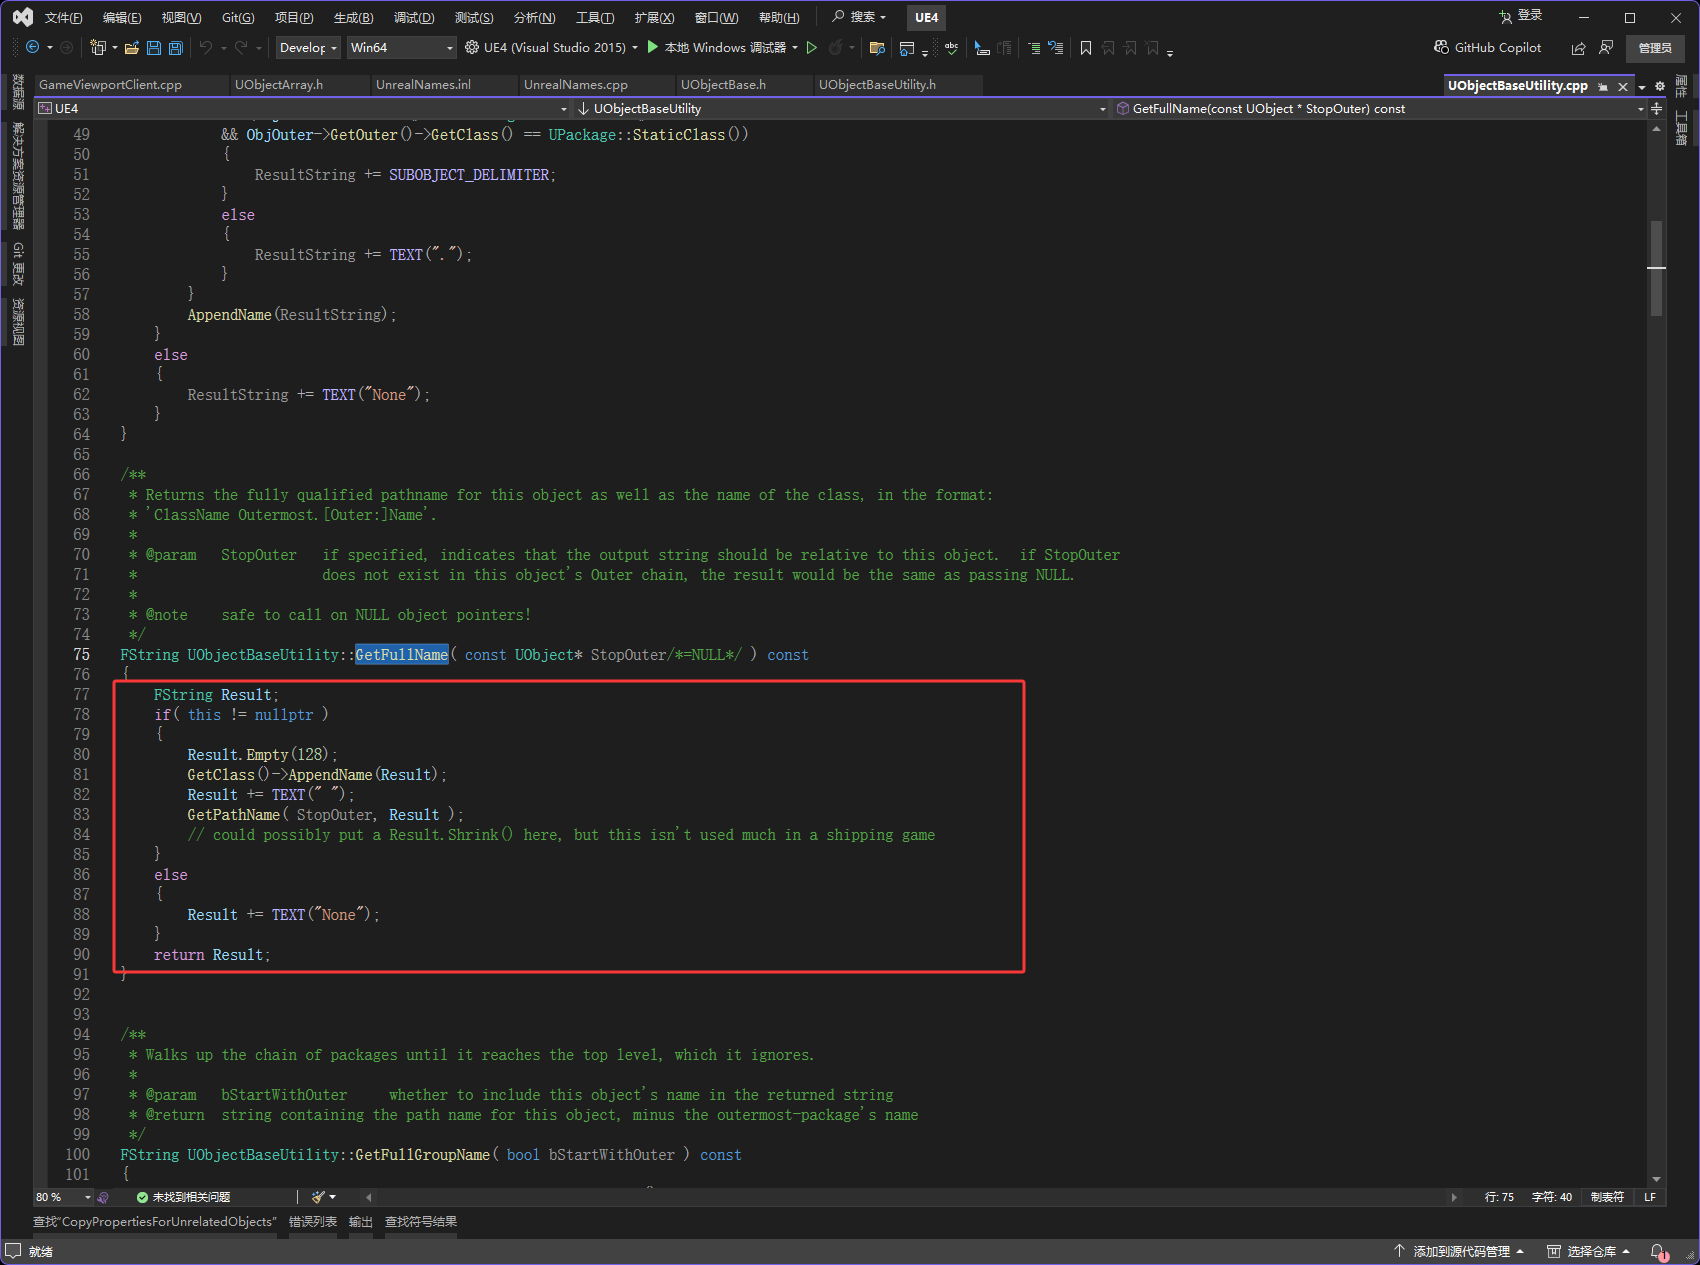Click the Visual Studio logo icon

(22, 17)
